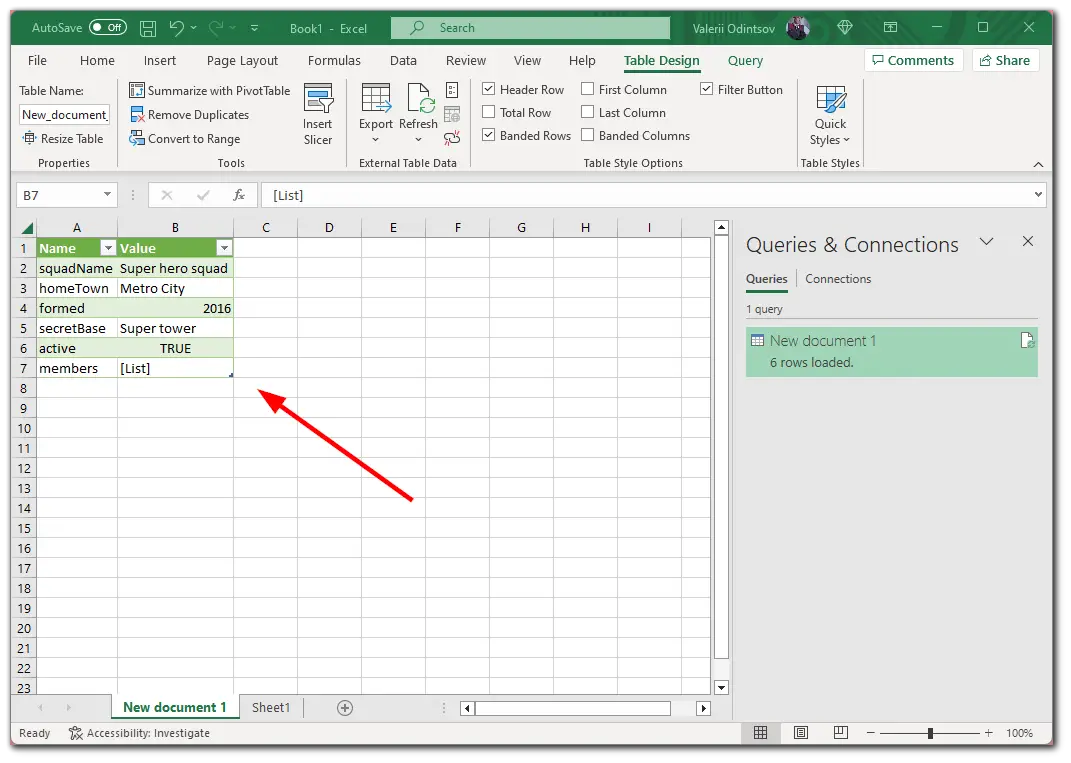Switch to the Sheet1 worksheet tab
The image size is (1071, 763).
pyautogui.click(x=271, y=708)
